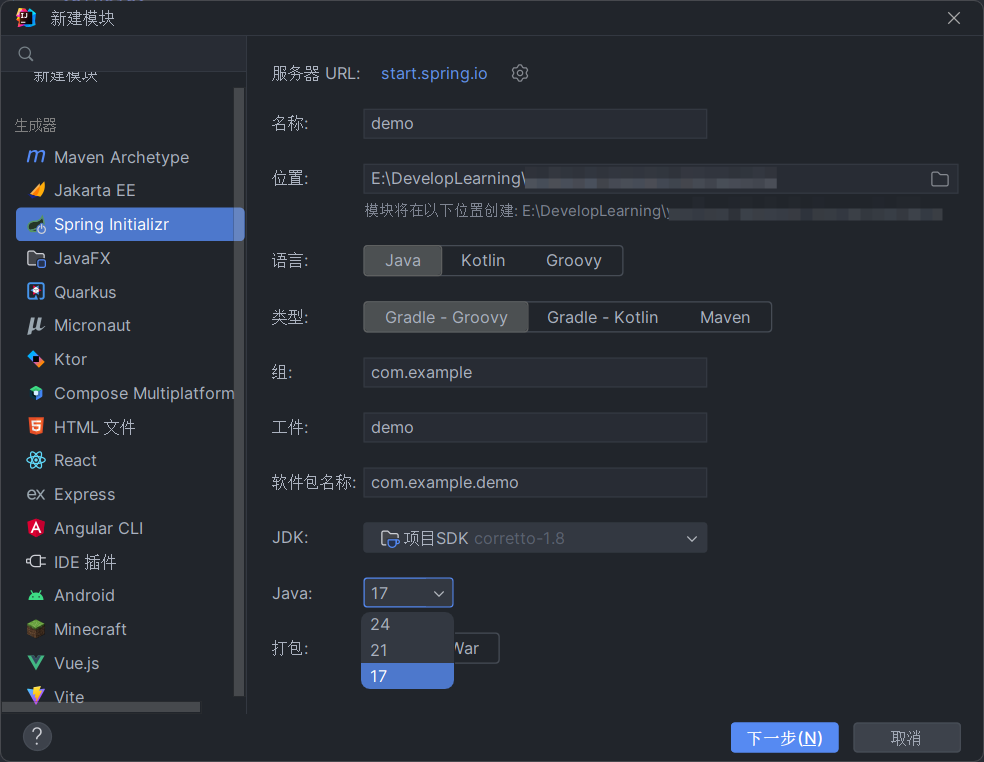Open the start.spring.io server link
Screen dimensions: 984x762
[434, 73]
